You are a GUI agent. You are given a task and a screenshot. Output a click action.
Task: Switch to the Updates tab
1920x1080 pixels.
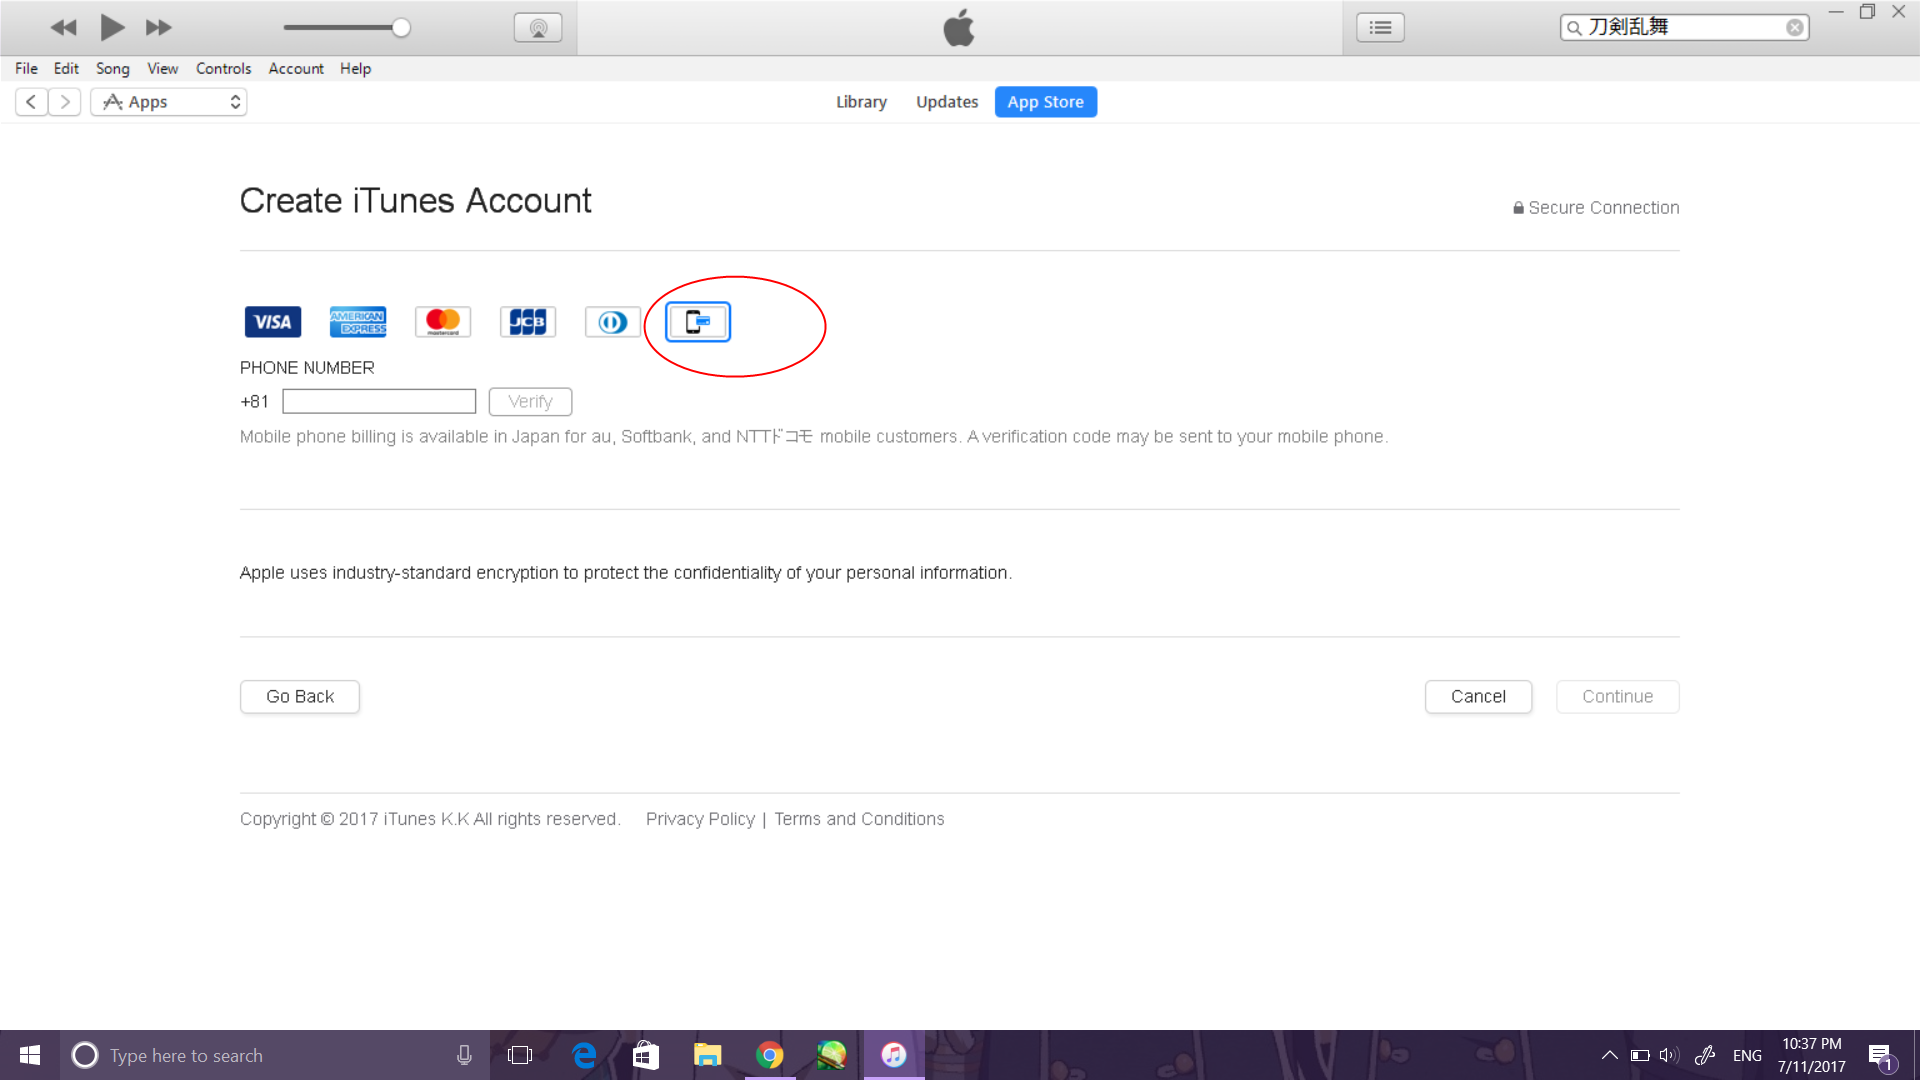947,102
